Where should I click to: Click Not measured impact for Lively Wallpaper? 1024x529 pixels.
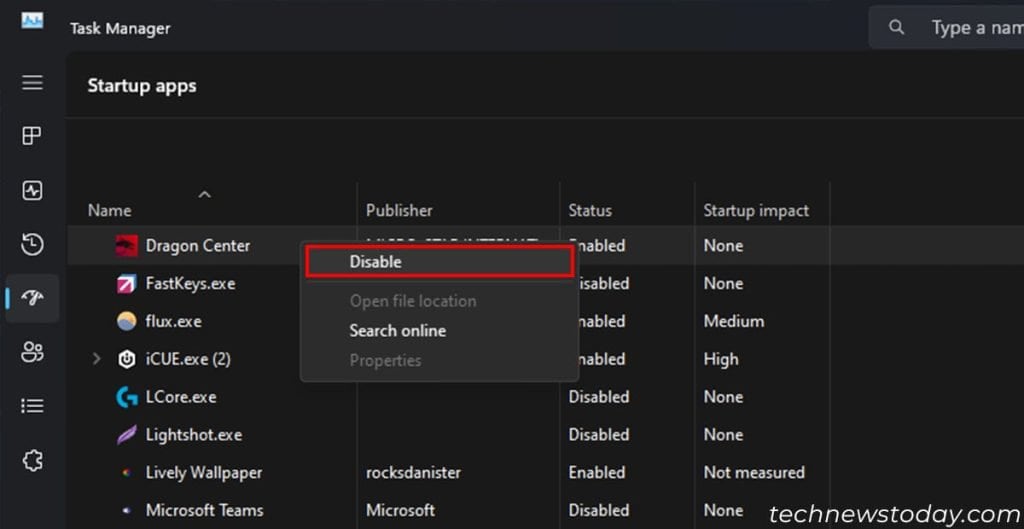(x=754, y=472)
